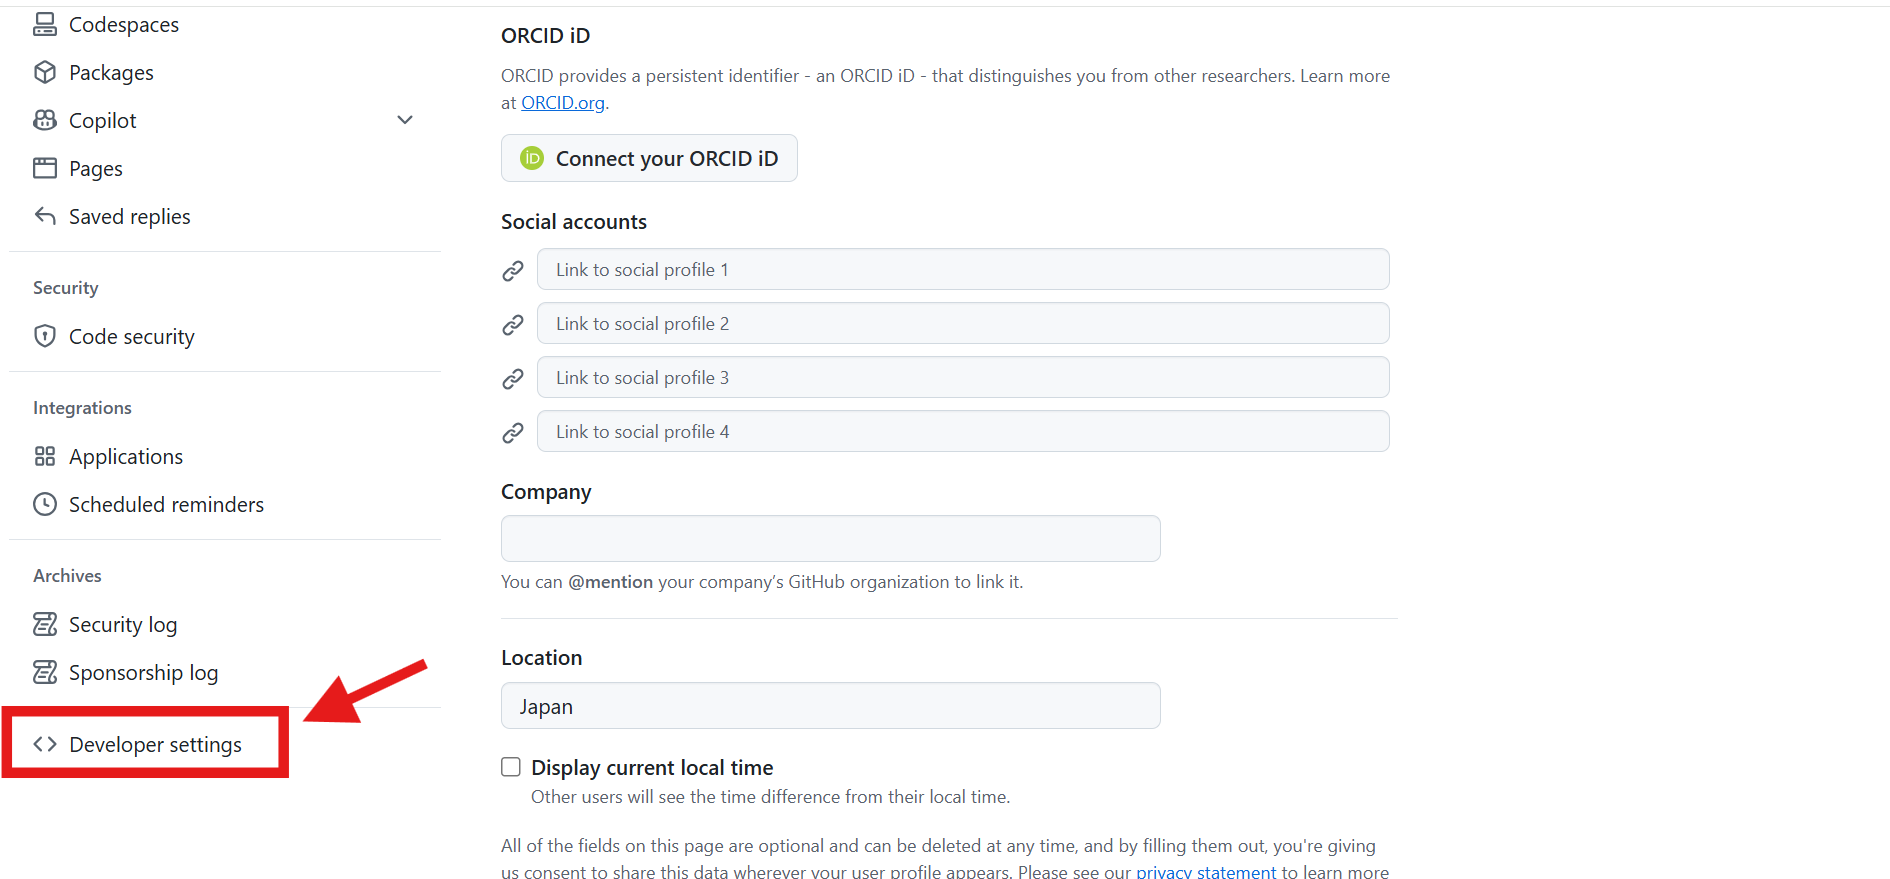Click the Pages browser icon
Screen dimensions: 1890x879
click(x=45, y=168)
